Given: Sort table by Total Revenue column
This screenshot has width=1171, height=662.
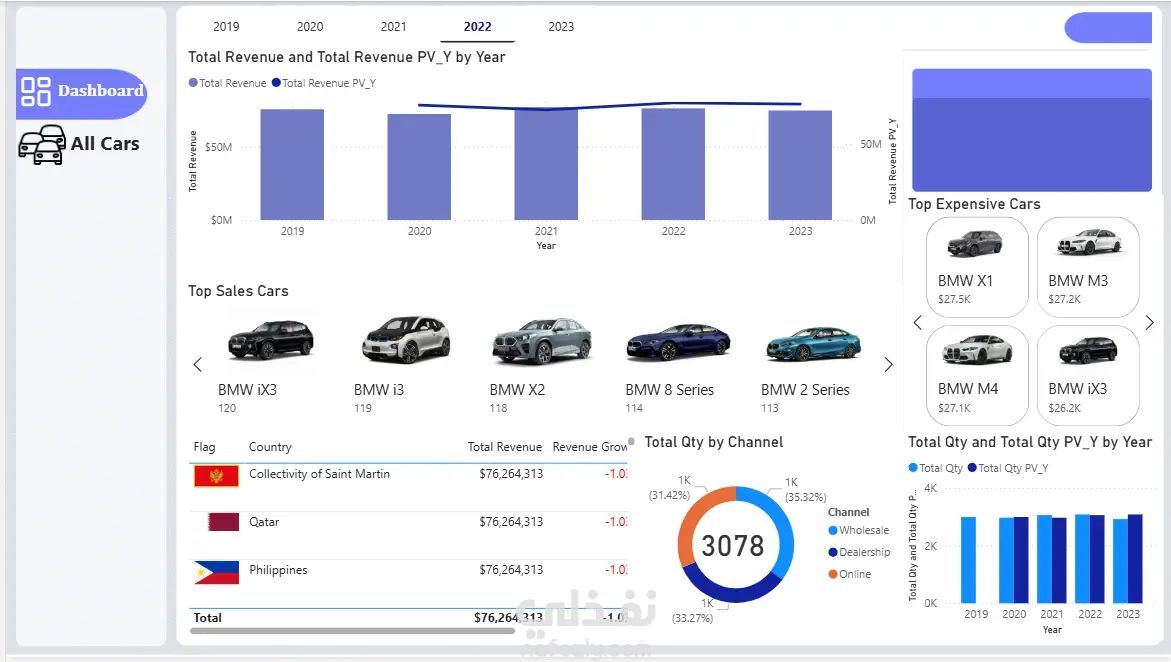Looking at the screenshot, I should tap(504, 447).
